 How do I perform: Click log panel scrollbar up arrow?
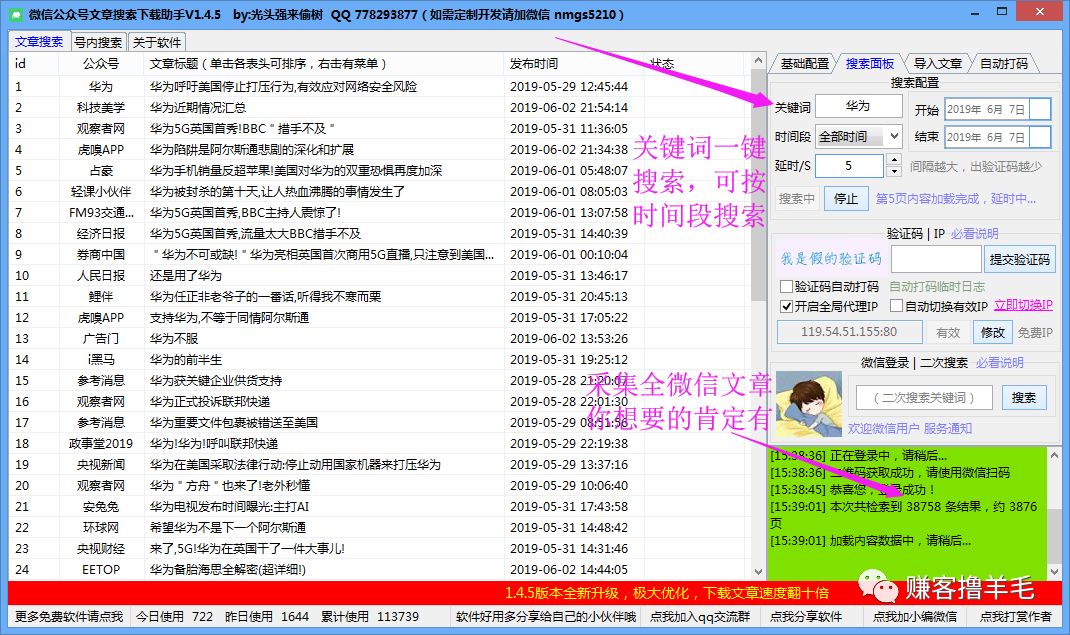1054,454
